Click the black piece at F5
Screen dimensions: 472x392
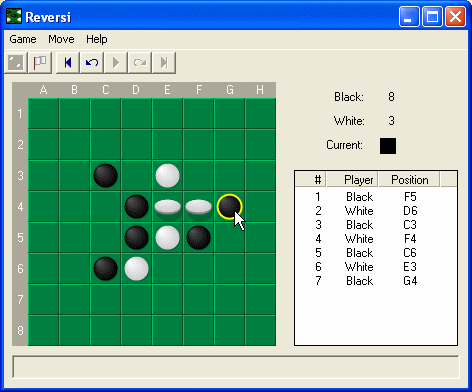pos(198,237)
